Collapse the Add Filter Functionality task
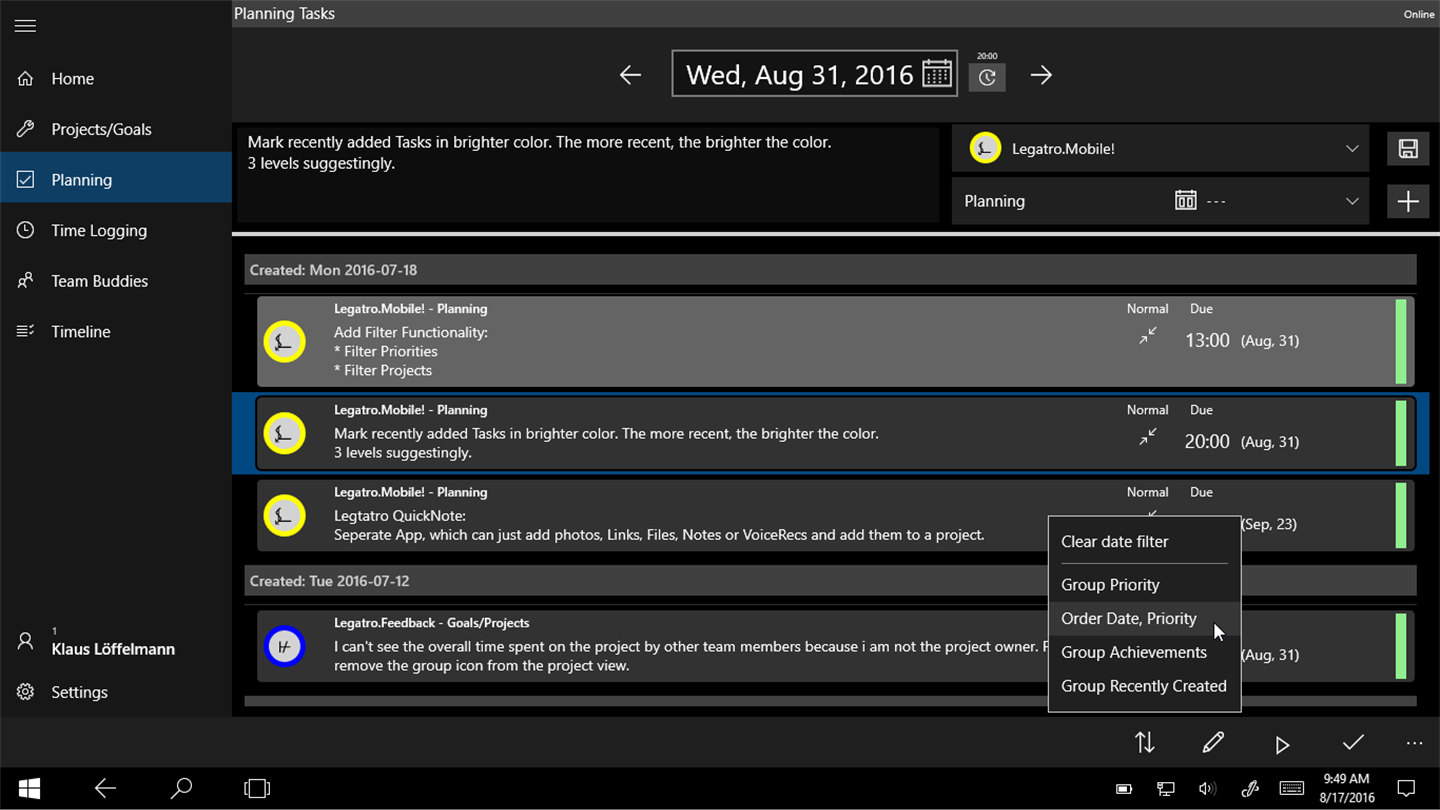This screenshot has width=1440, height=810. pos(1148,336)
